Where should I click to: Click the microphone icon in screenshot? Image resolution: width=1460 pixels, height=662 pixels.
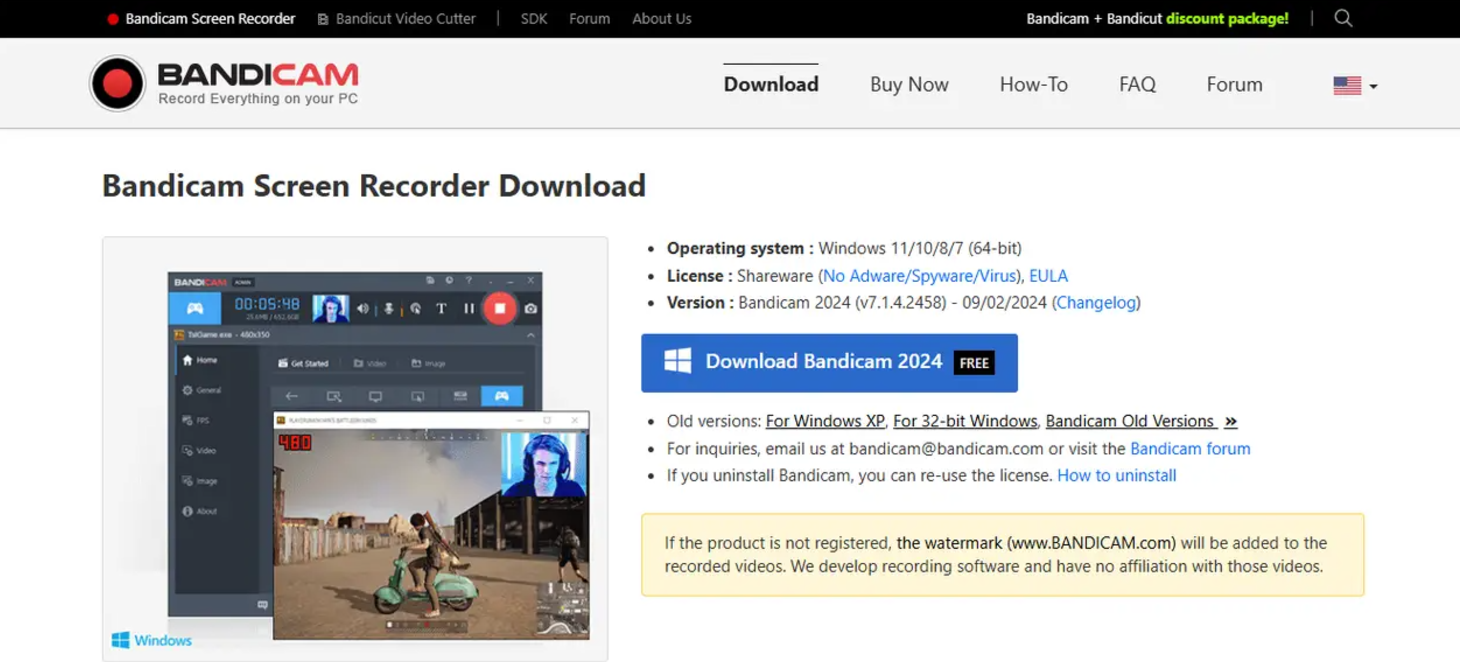[389, 309]
